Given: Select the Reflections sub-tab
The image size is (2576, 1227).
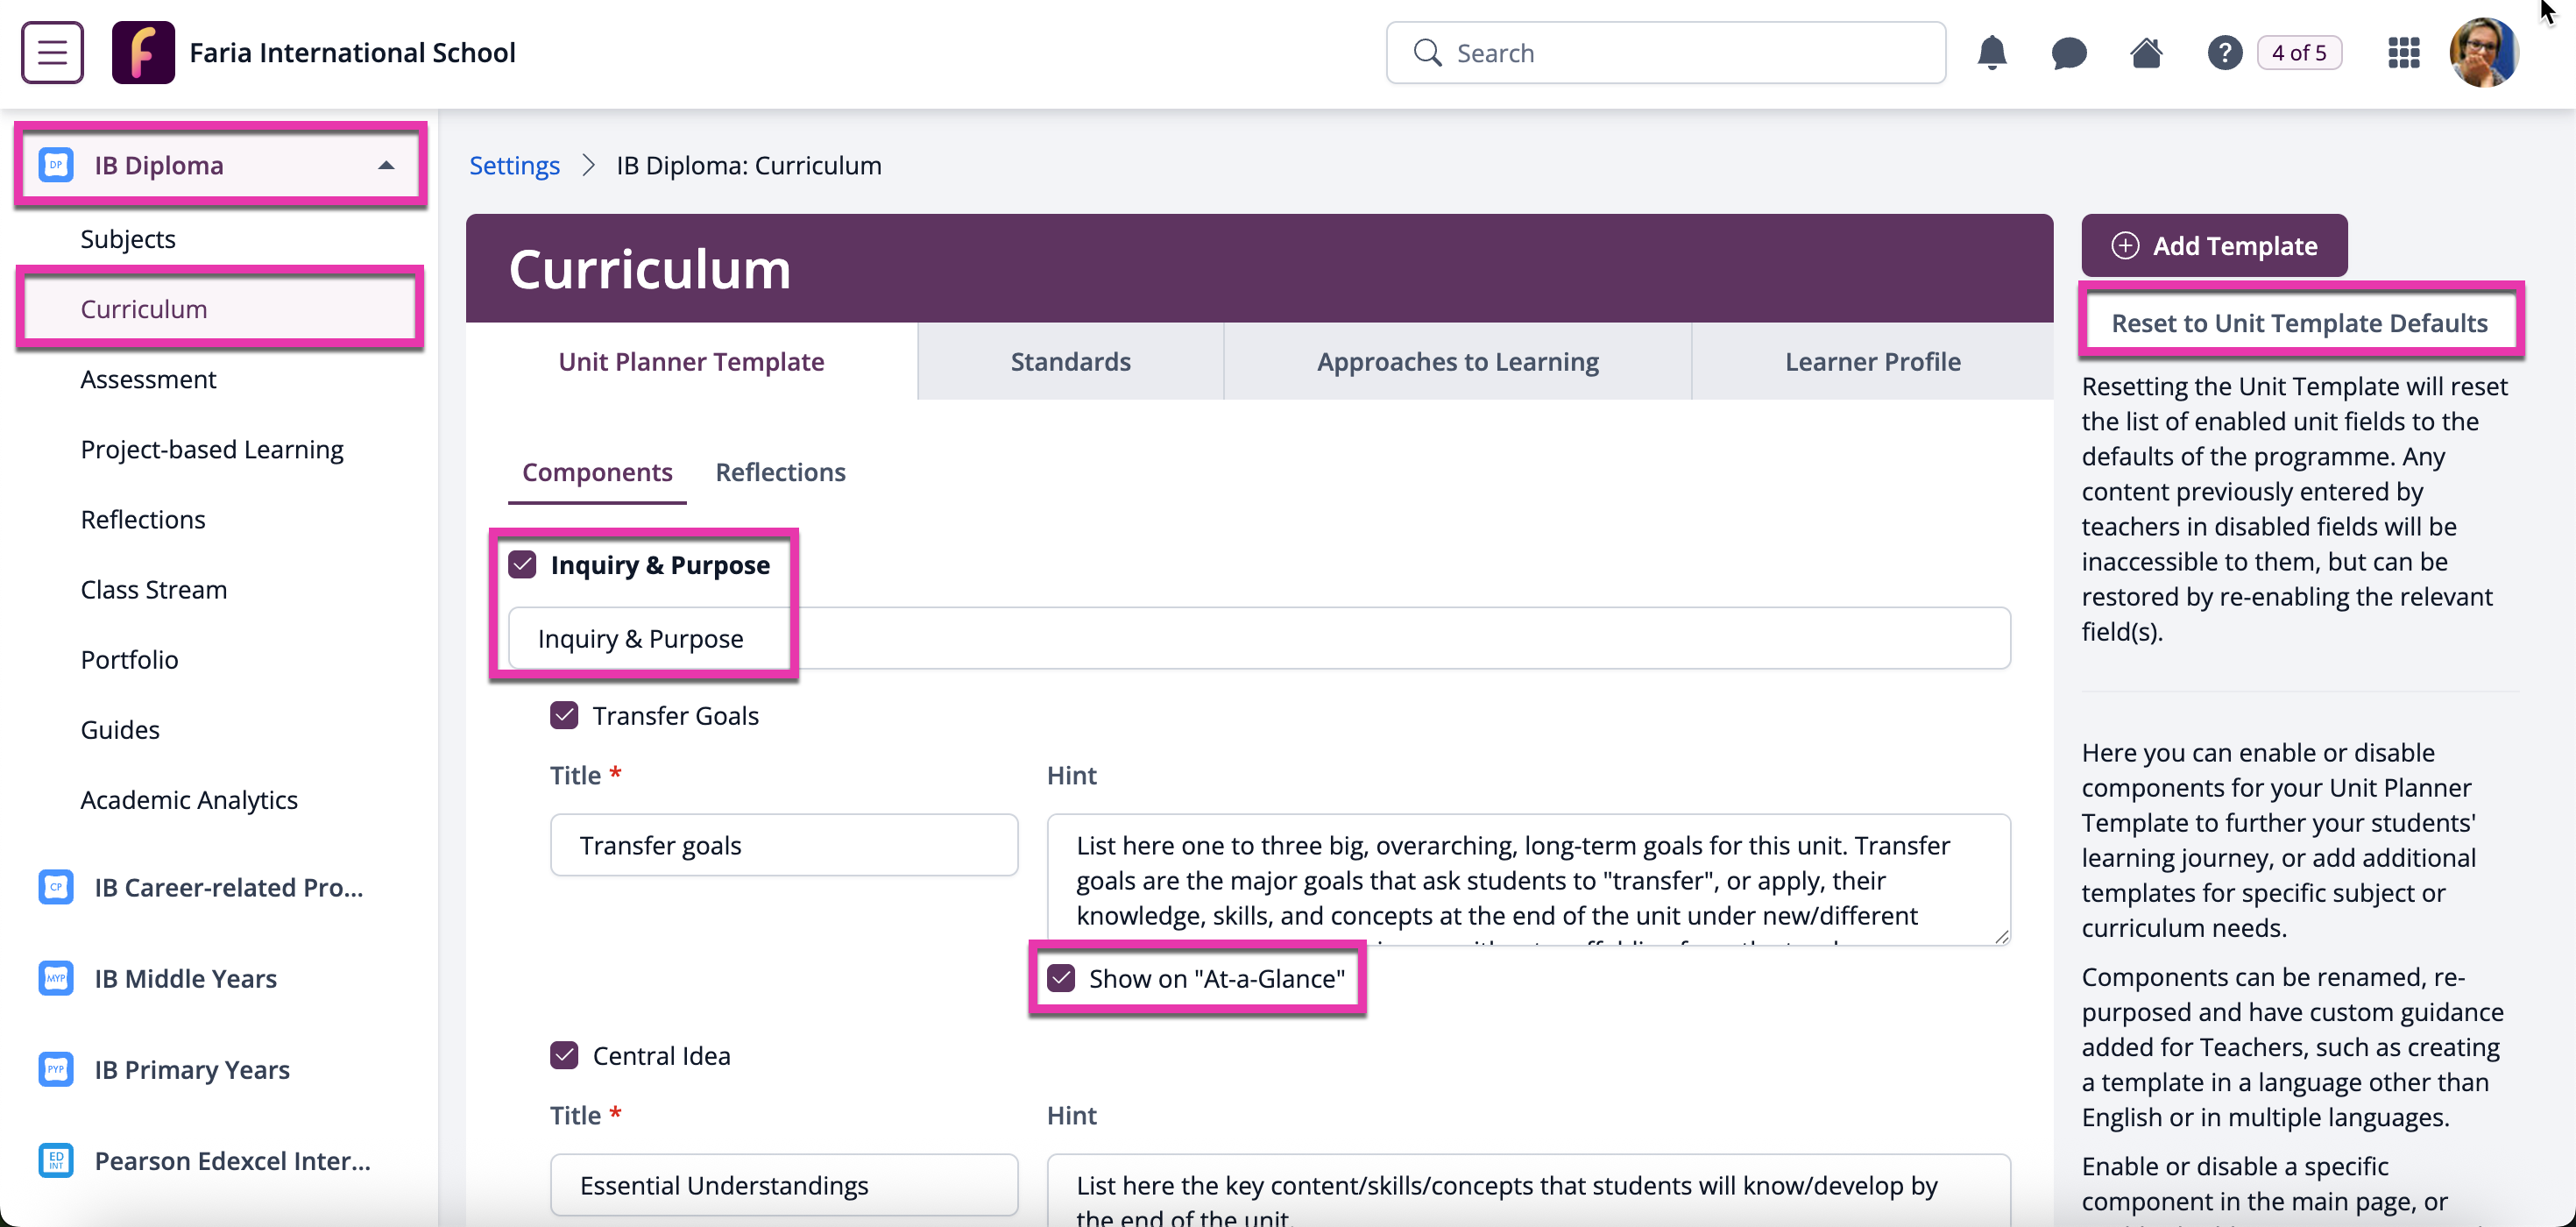Looking at the screenshot, I should coord(780,472).
